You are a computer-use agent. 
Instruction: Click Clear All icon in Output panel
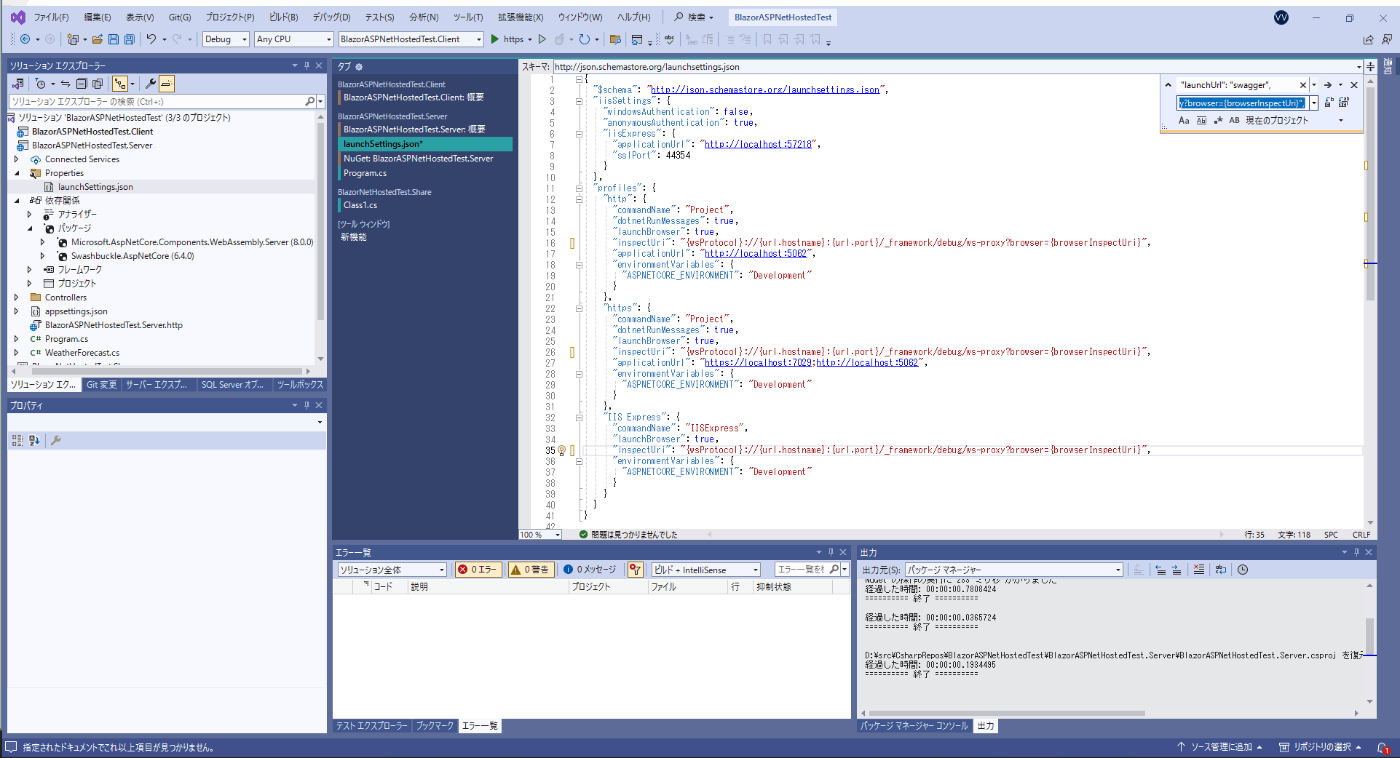click(1199, 569)
